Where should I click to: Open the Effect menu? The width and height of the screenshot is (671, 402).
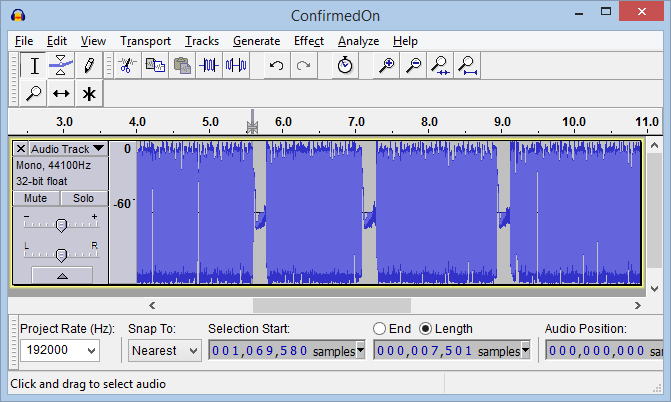click(x=309, y=41)
